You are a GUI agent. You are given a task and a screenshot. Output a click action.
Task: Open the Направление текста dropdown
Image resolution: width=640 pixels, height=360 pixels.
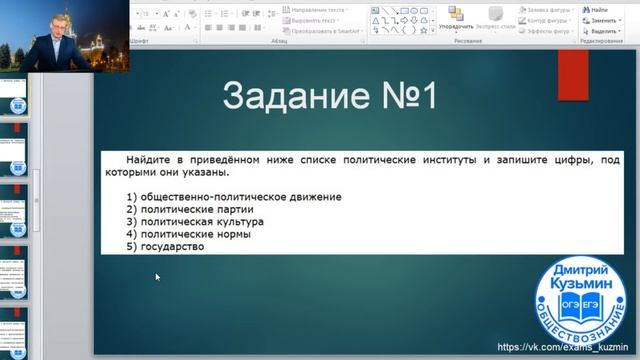pos(316,10)
